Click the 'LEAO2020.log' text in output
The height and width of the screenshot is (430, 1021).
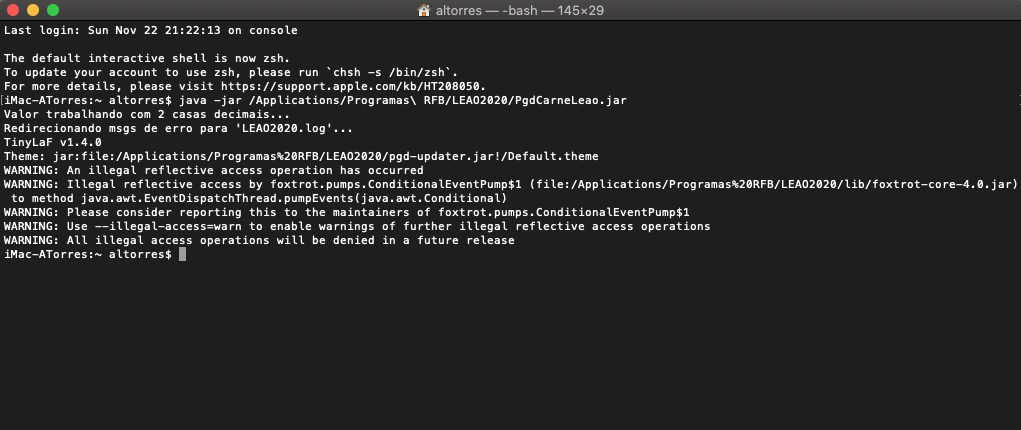coord(281,128)
